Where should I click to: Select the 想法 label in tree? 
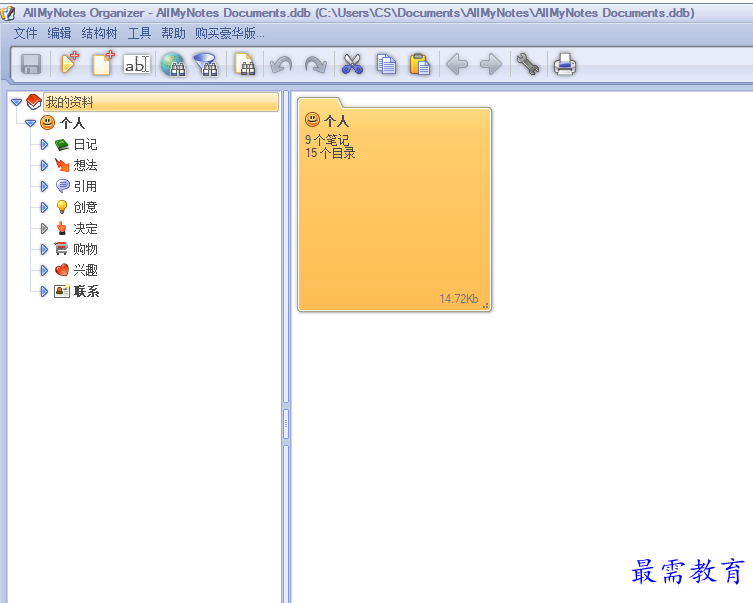pyautogui.click(x=85, y=165)
